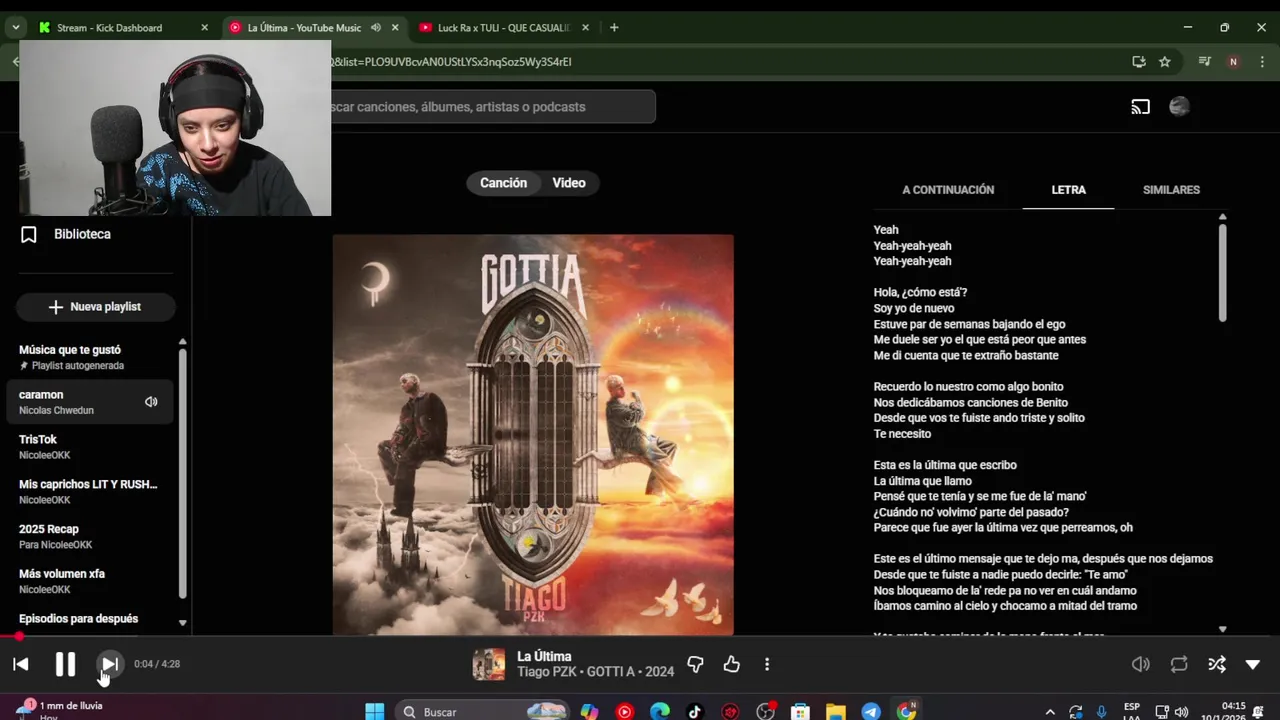
Task: Click the song progress bar
Action: (640, 636)
